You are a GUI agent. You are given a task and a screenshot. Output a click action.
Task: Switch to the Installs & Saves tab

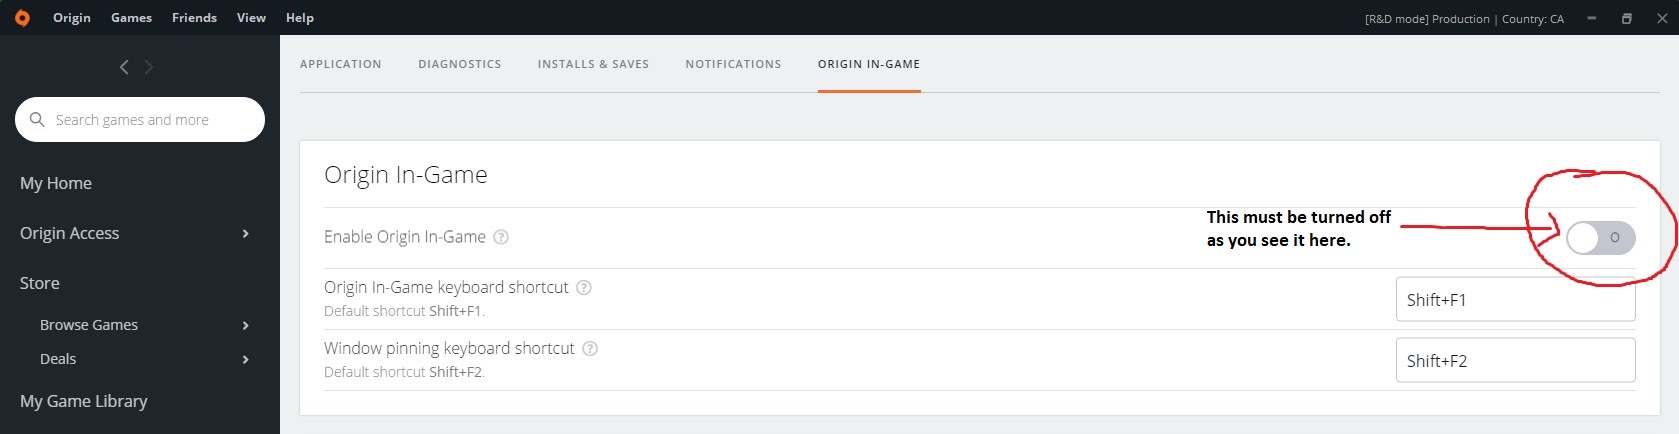pyautogui.click(x=593, y=64)
